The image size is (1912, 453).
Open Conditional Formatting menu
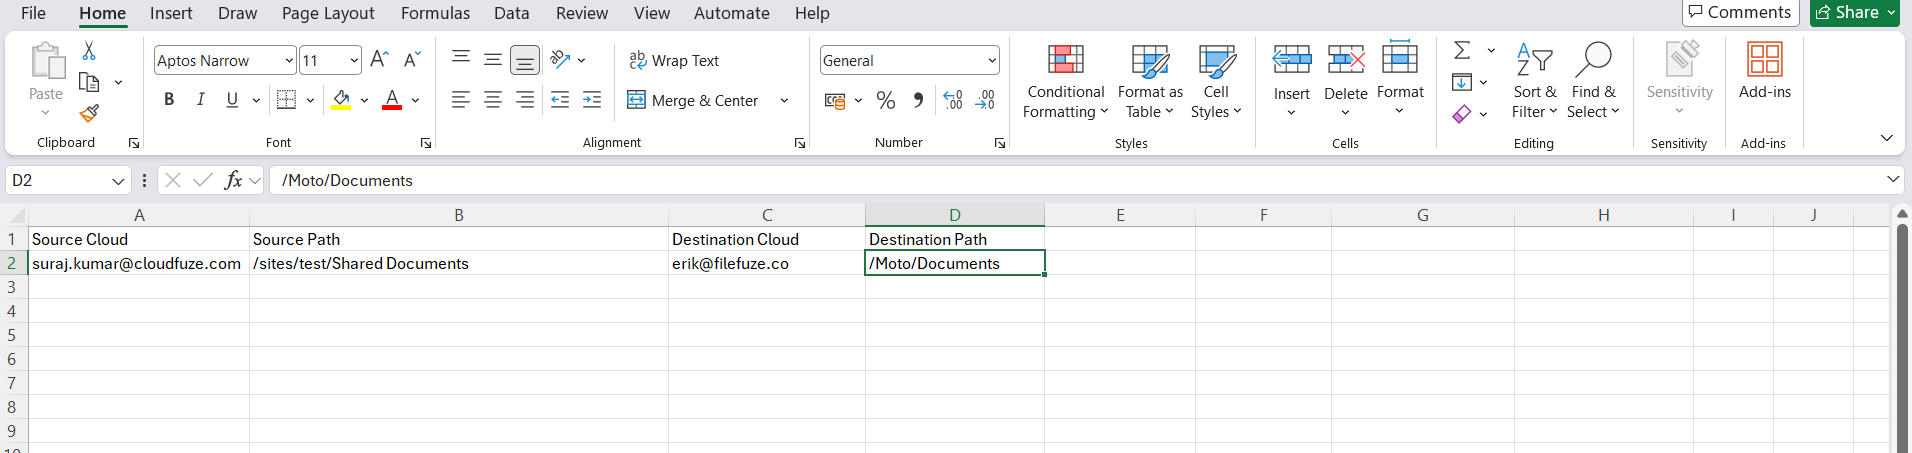pyautogui.click(x=1065, y=82)
